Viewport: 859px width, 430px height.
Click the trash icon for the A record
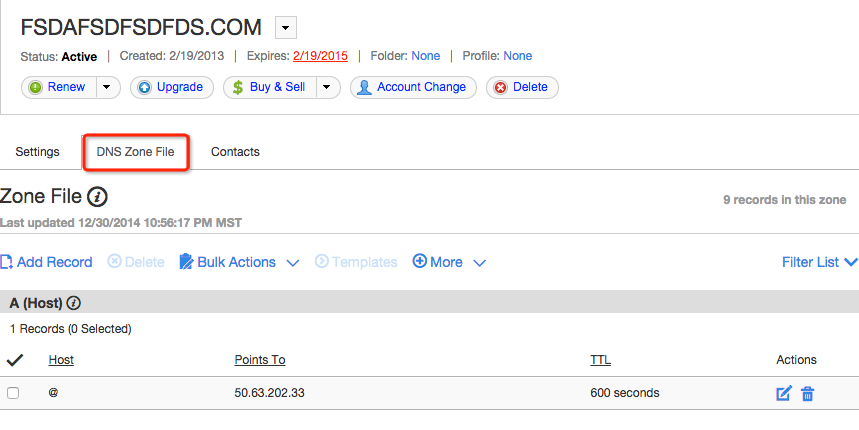(x=808, y=394)
